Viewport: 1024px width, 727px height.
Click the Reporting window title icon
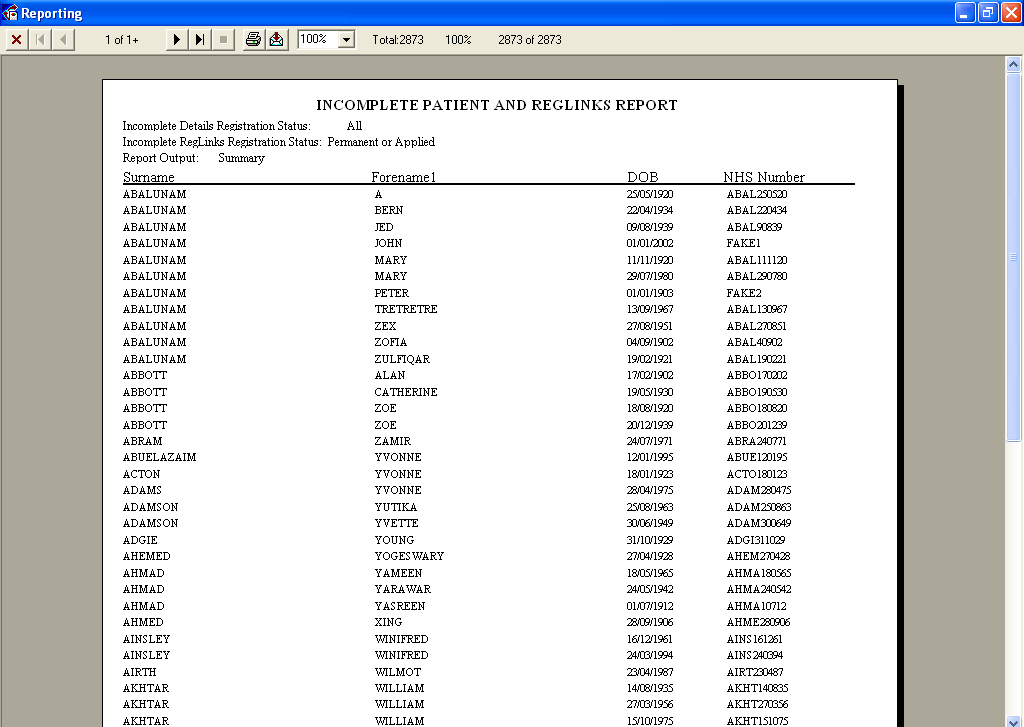tap(10, 12)
